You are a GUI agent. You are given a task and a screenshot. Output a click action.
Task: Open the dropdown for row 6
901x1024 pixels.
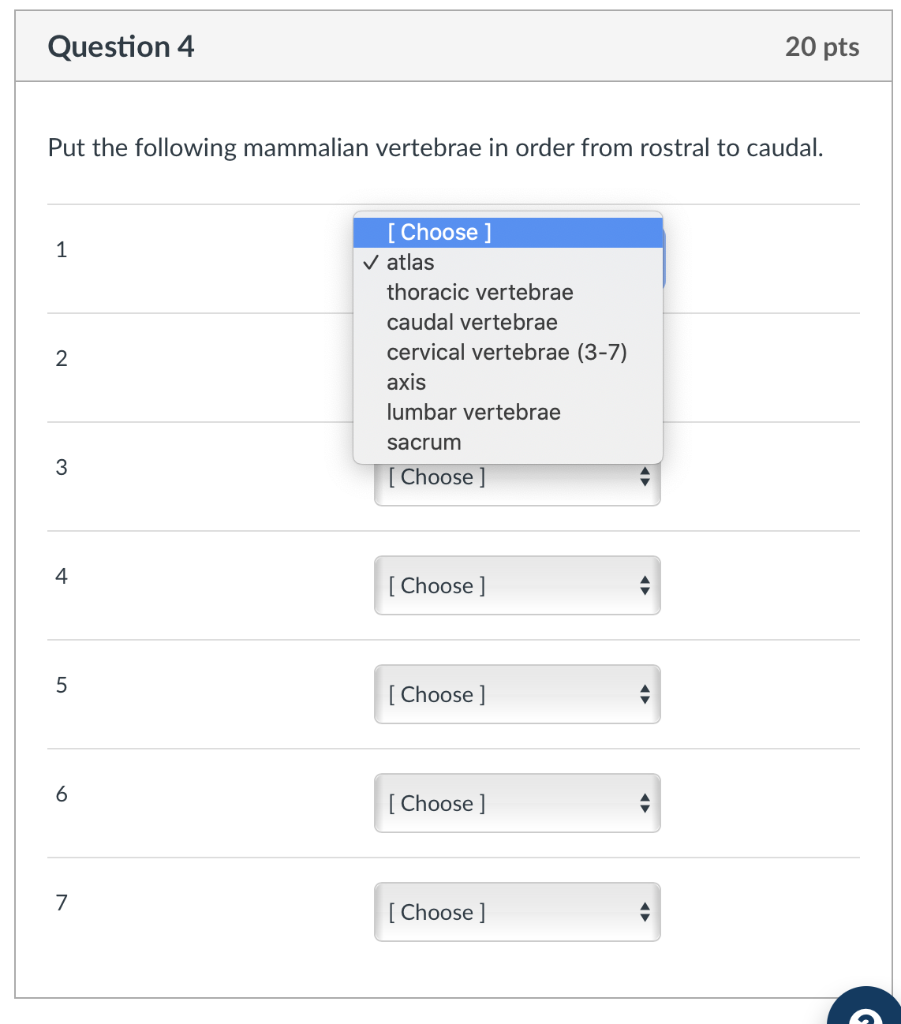(516, 804)
